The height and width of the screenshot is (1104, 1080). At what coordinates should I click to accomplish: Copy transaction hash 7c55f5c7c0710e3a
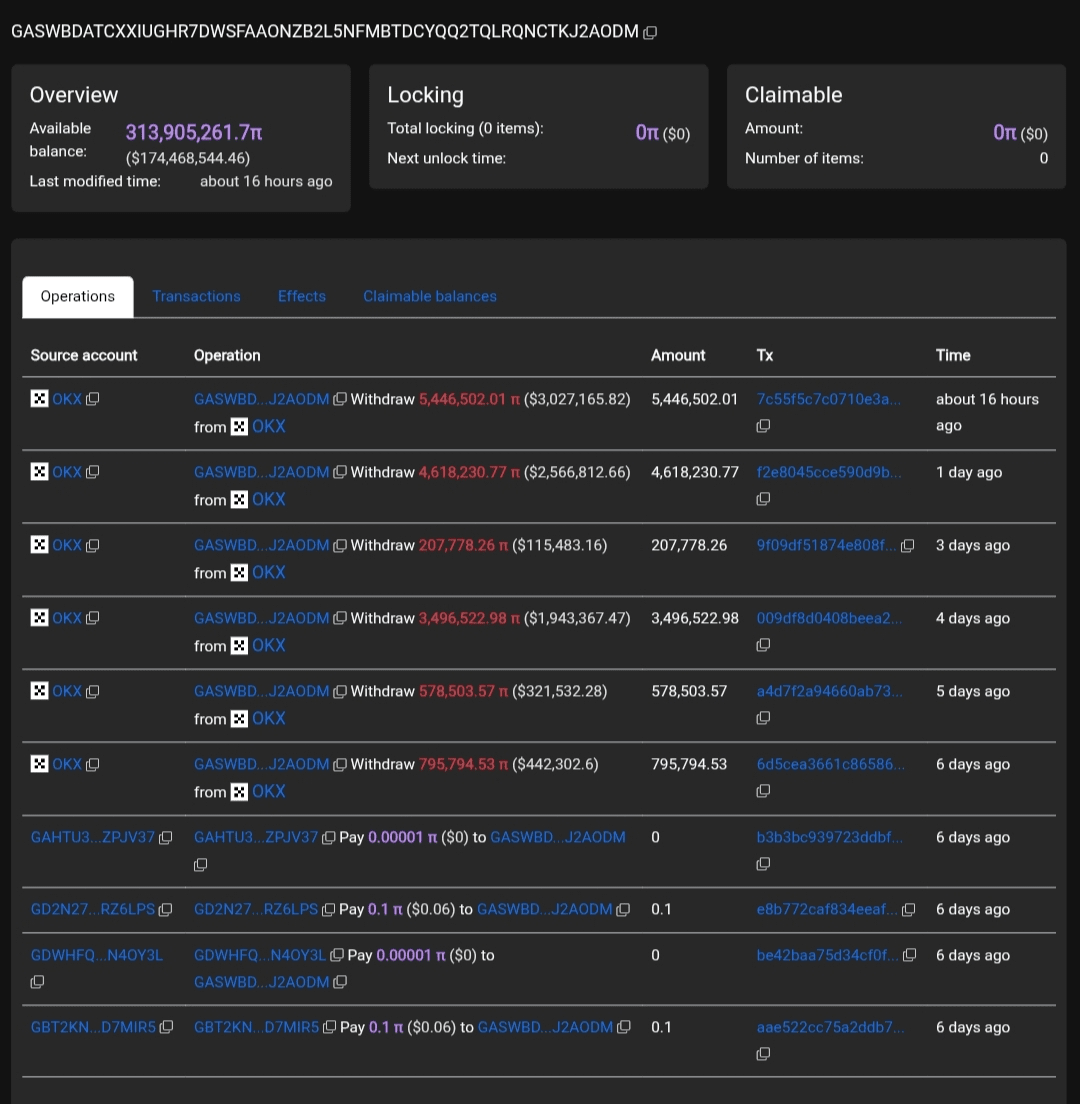click(x=763, y=426)
